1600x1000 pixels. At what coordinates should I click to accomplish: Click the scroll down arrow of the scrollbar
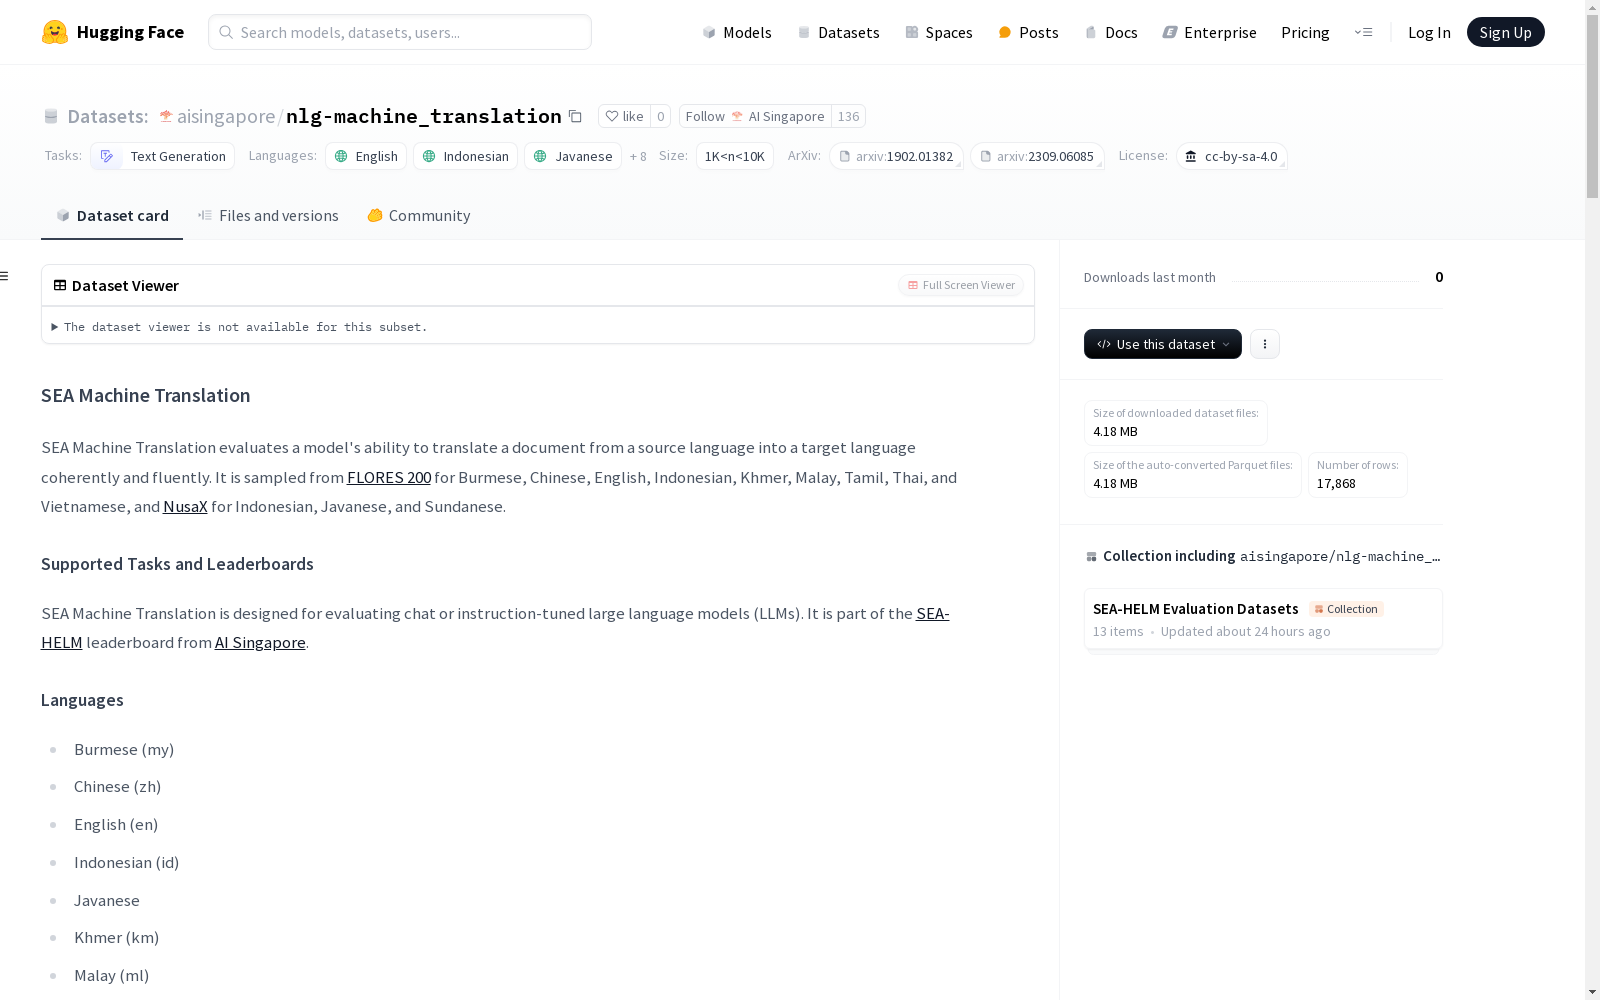tap(1592, 992)
